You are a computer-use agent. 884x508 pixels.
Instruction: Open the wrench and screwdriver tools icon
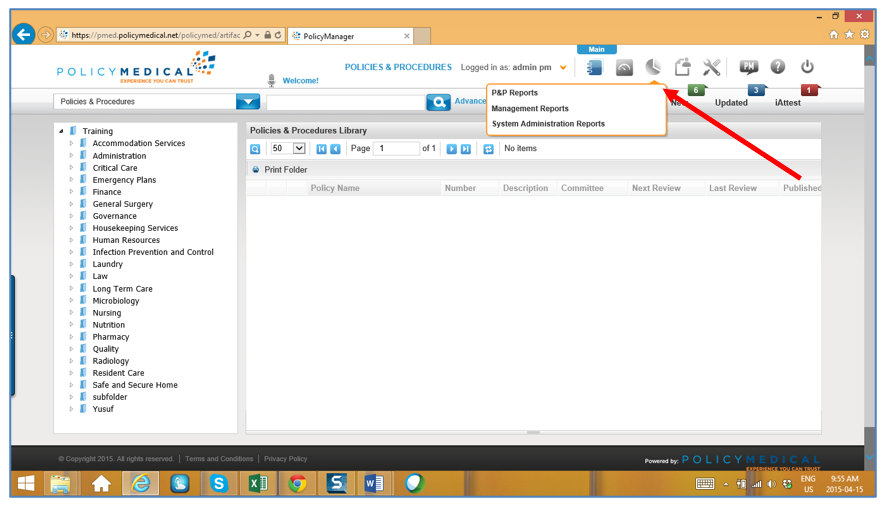711,68
